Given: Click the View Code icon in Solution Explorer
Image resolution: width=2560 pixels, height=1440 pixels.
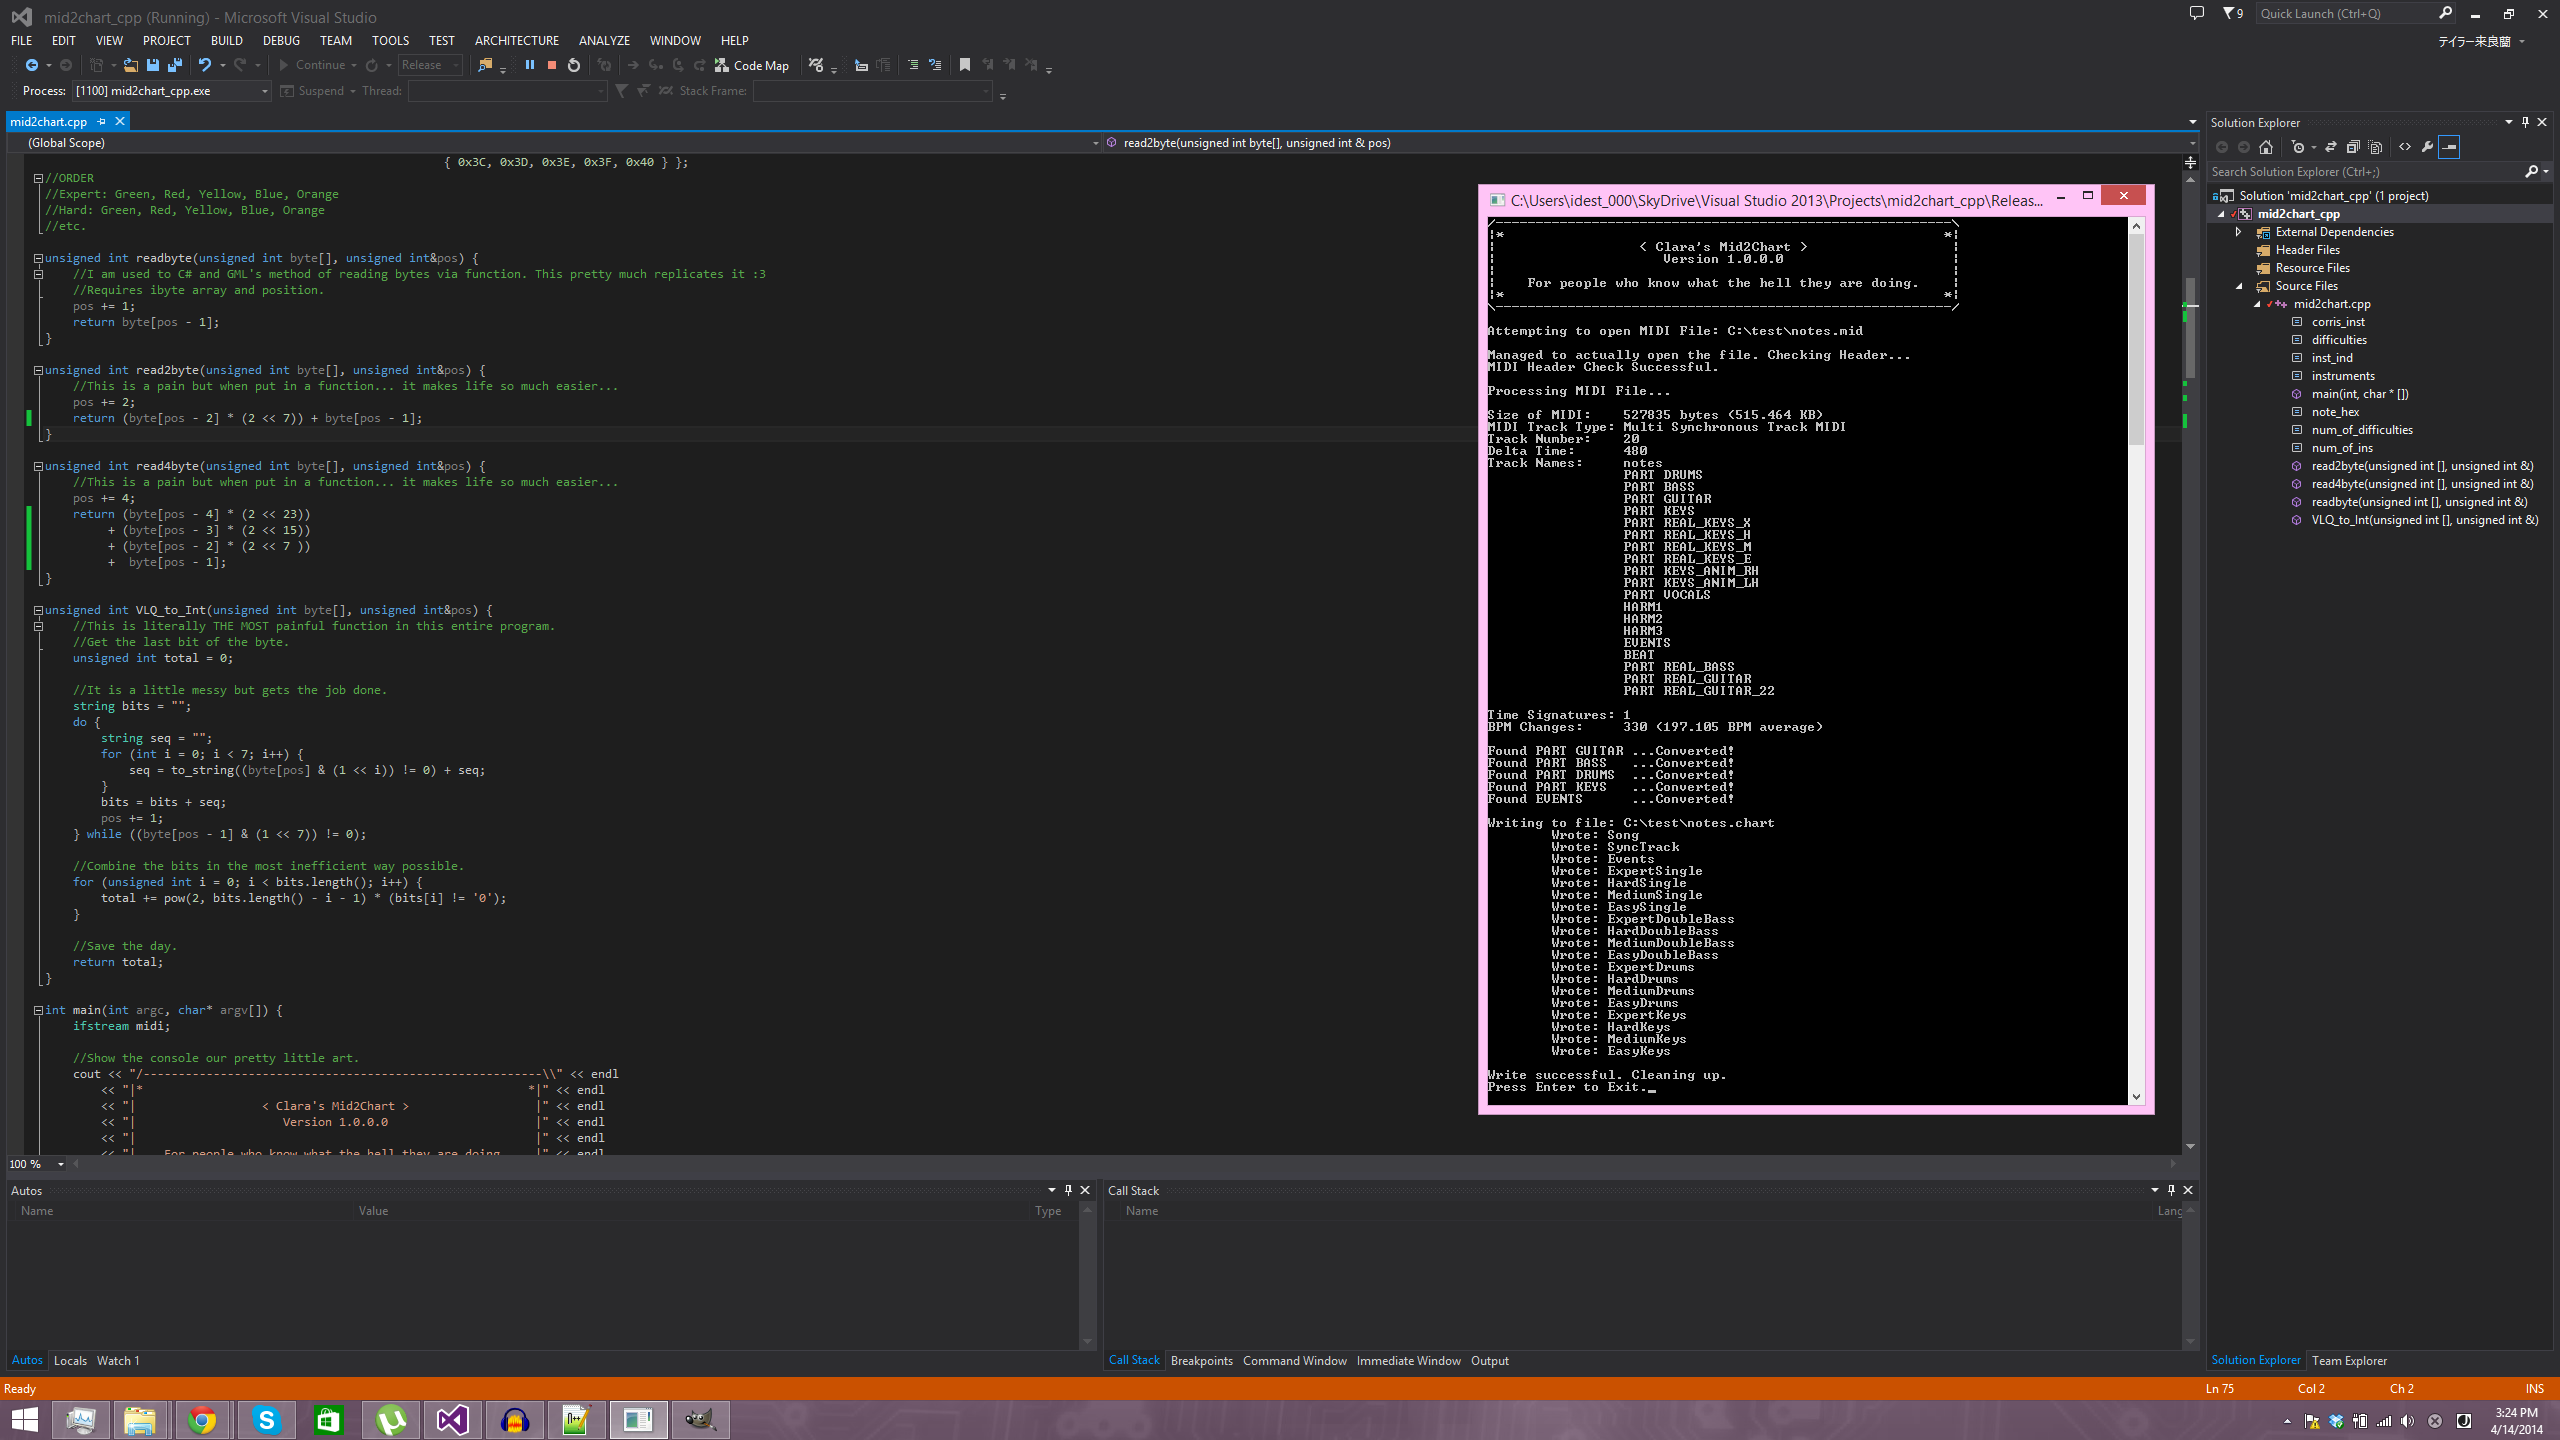Looking at the screenshot, I should (2405, 147).
